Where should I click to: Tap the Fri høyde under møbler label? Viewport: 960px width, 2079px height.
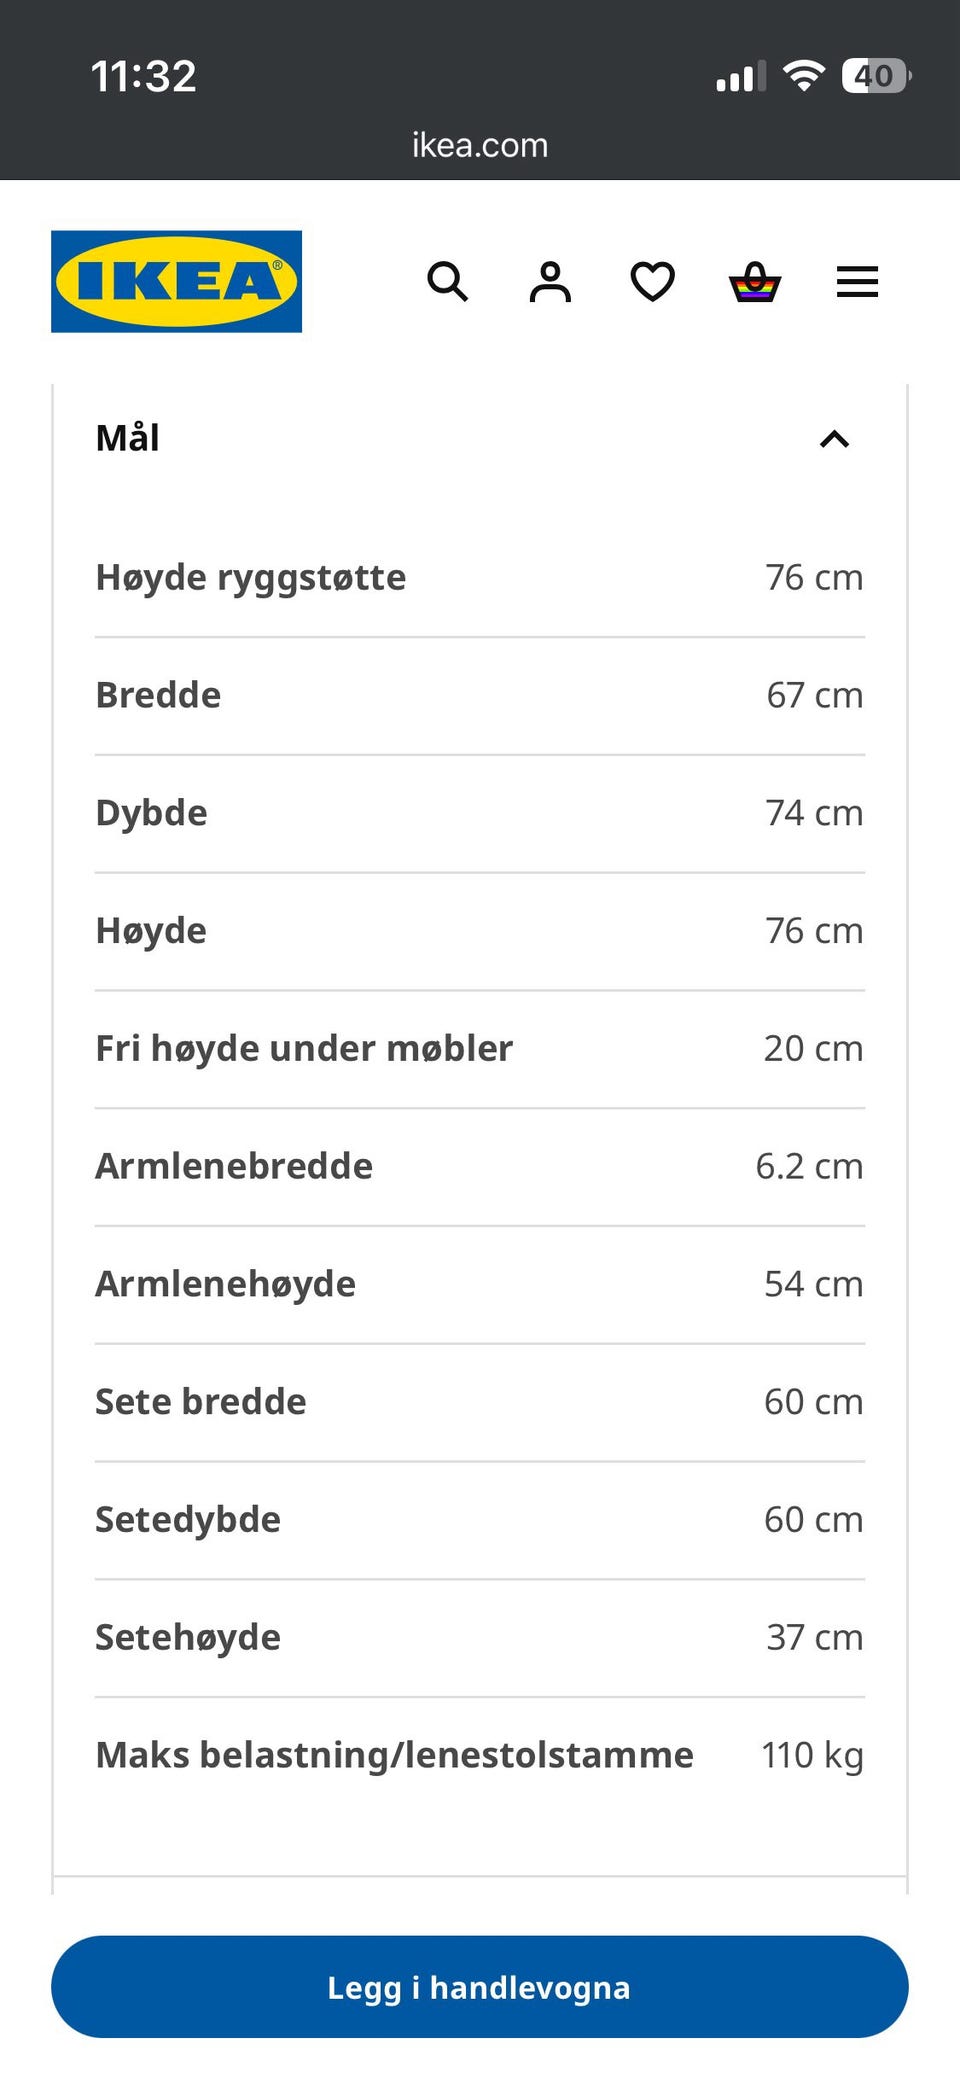tap(304, 1048)
